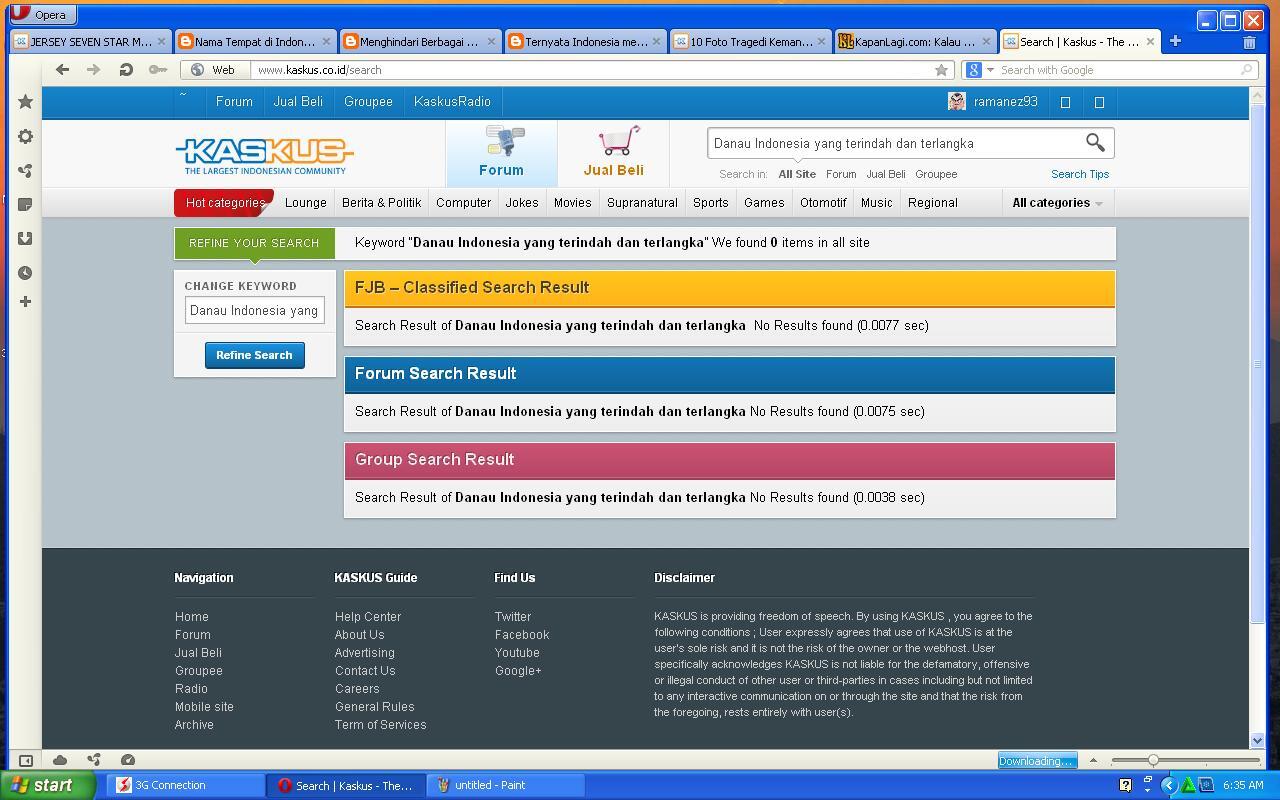The height and width of the screenshot is (800, 1280).
Task: Open a new tab with plus button
Action: (x=1175, y=41)
